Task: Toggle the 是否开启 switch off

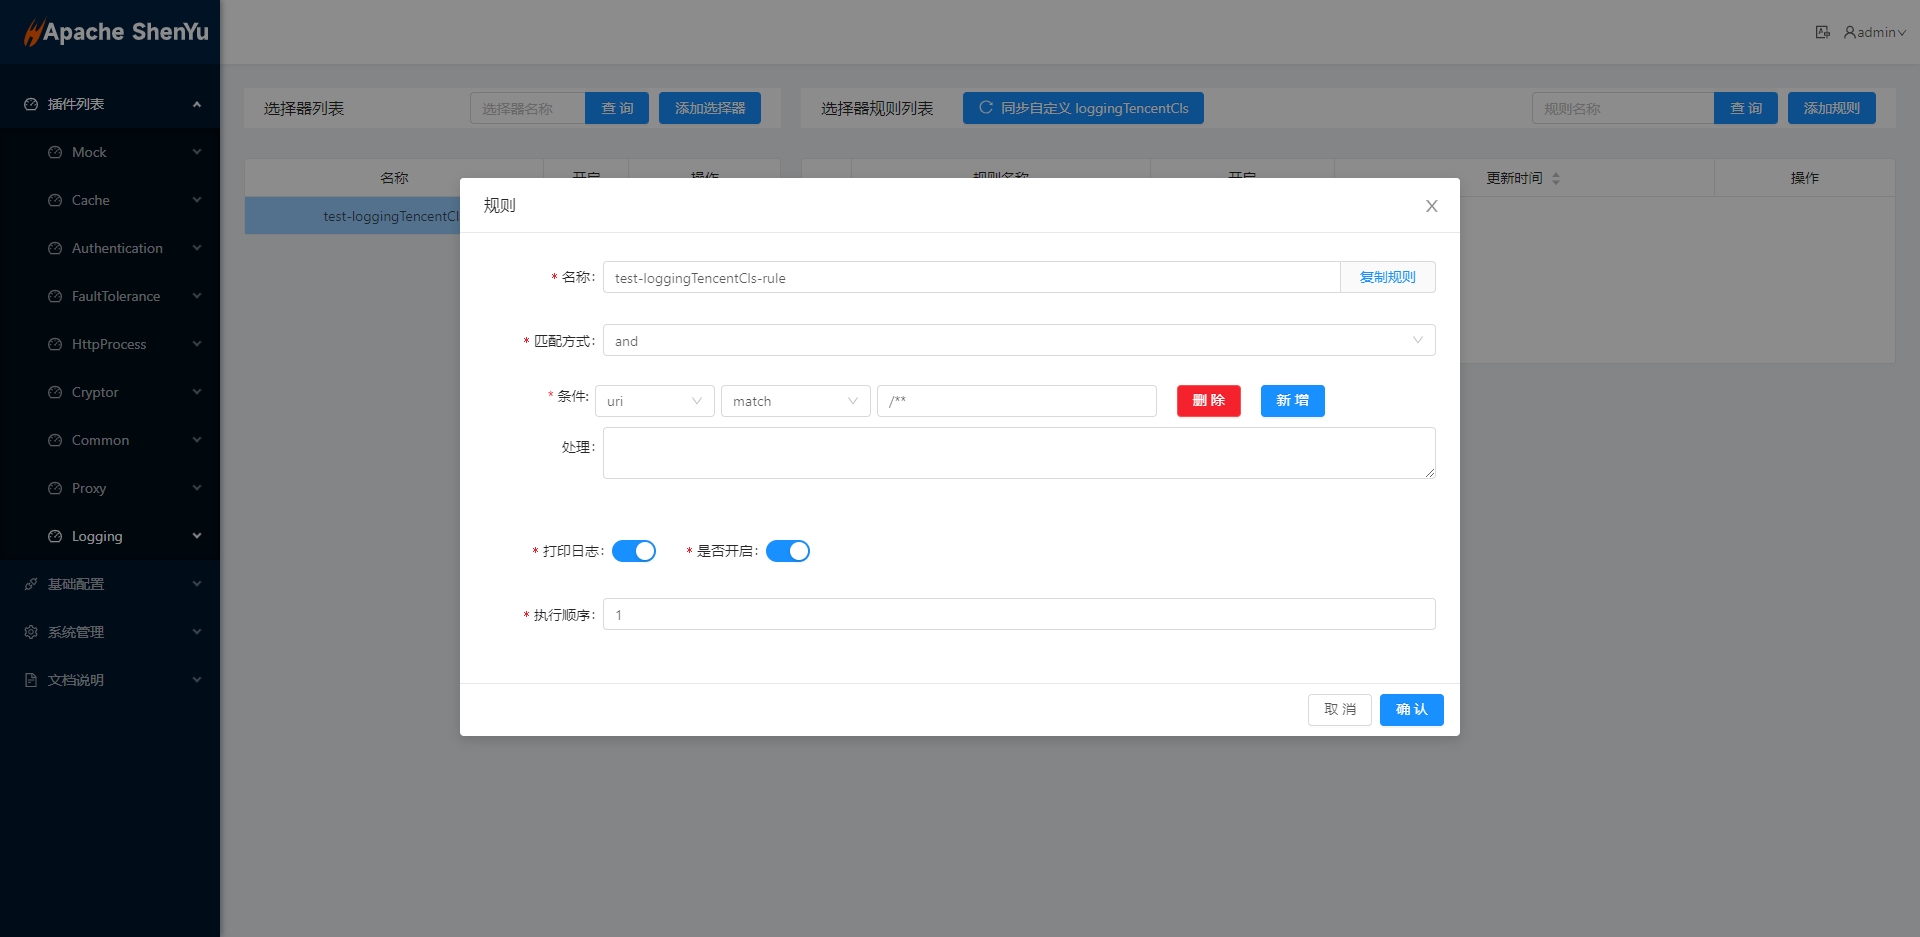Action: click(x=788, y=551)
